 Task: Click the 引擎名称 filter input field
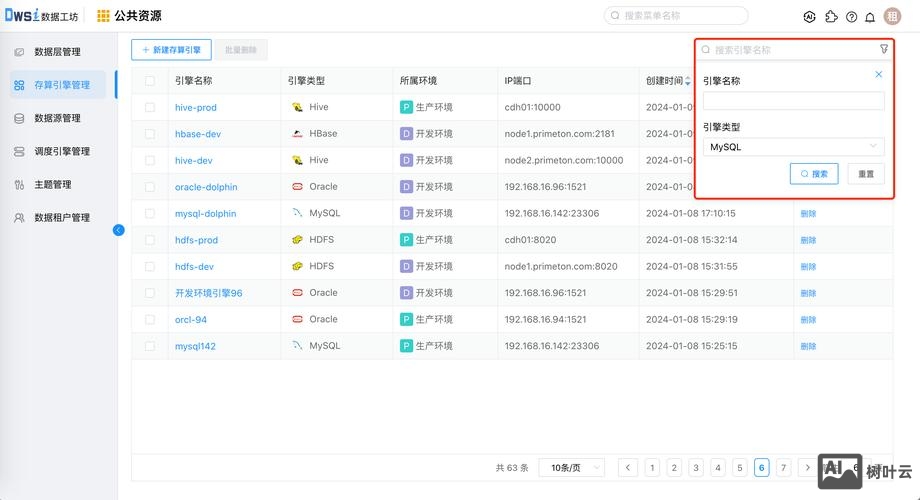(793, 101)
